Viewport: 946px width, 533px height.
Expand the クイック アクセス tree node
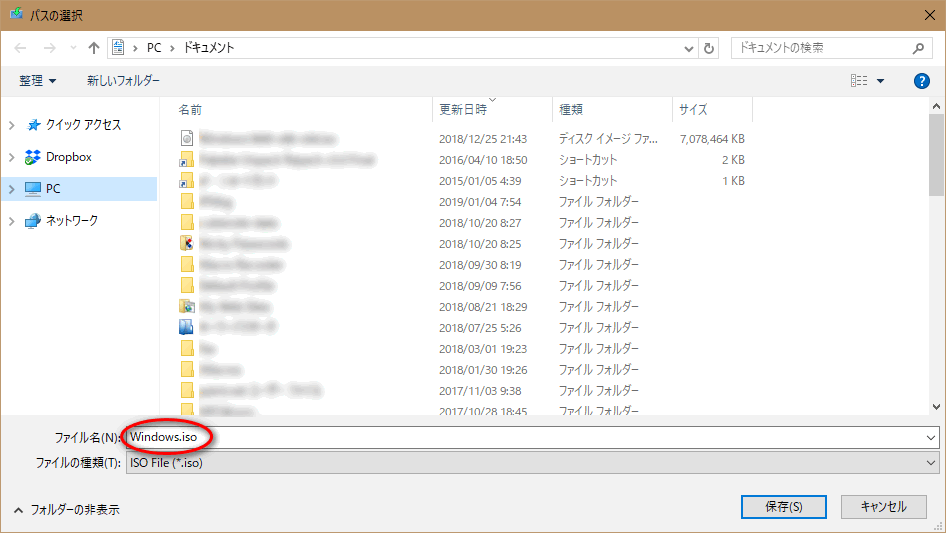[x=11, y=125]
